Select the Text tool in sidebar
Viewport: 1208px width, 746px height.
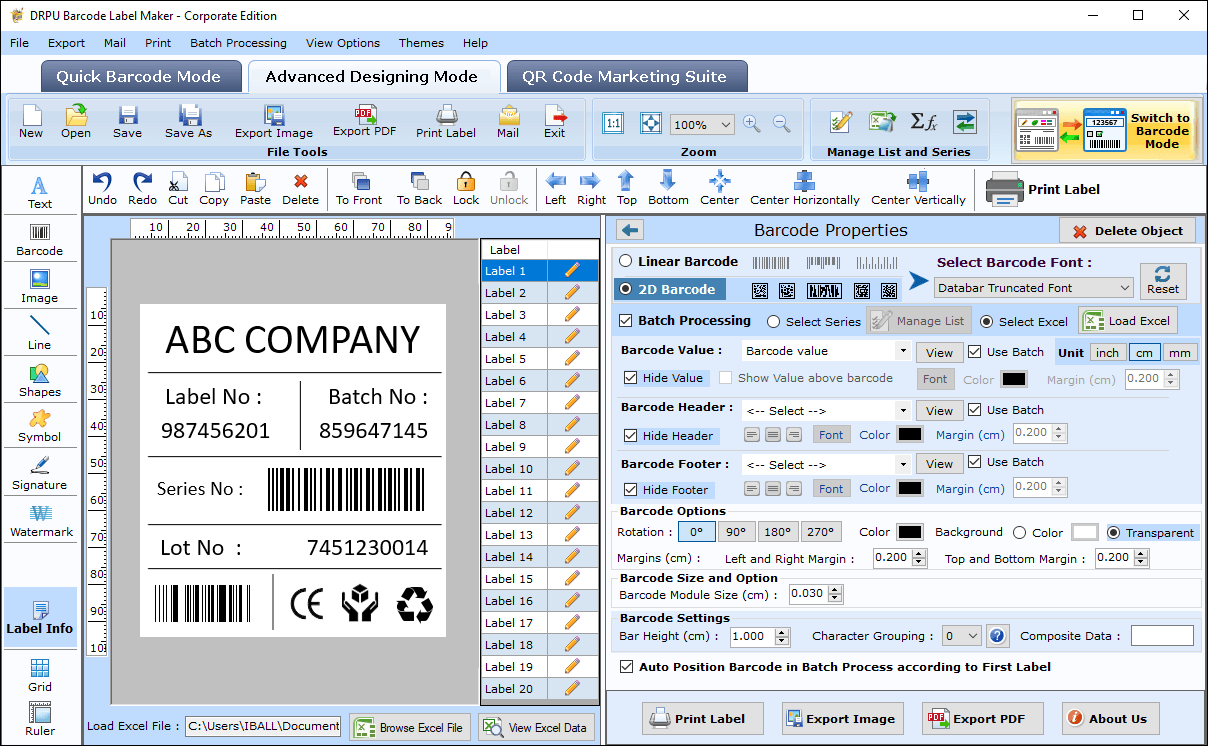tap(40, 192)
